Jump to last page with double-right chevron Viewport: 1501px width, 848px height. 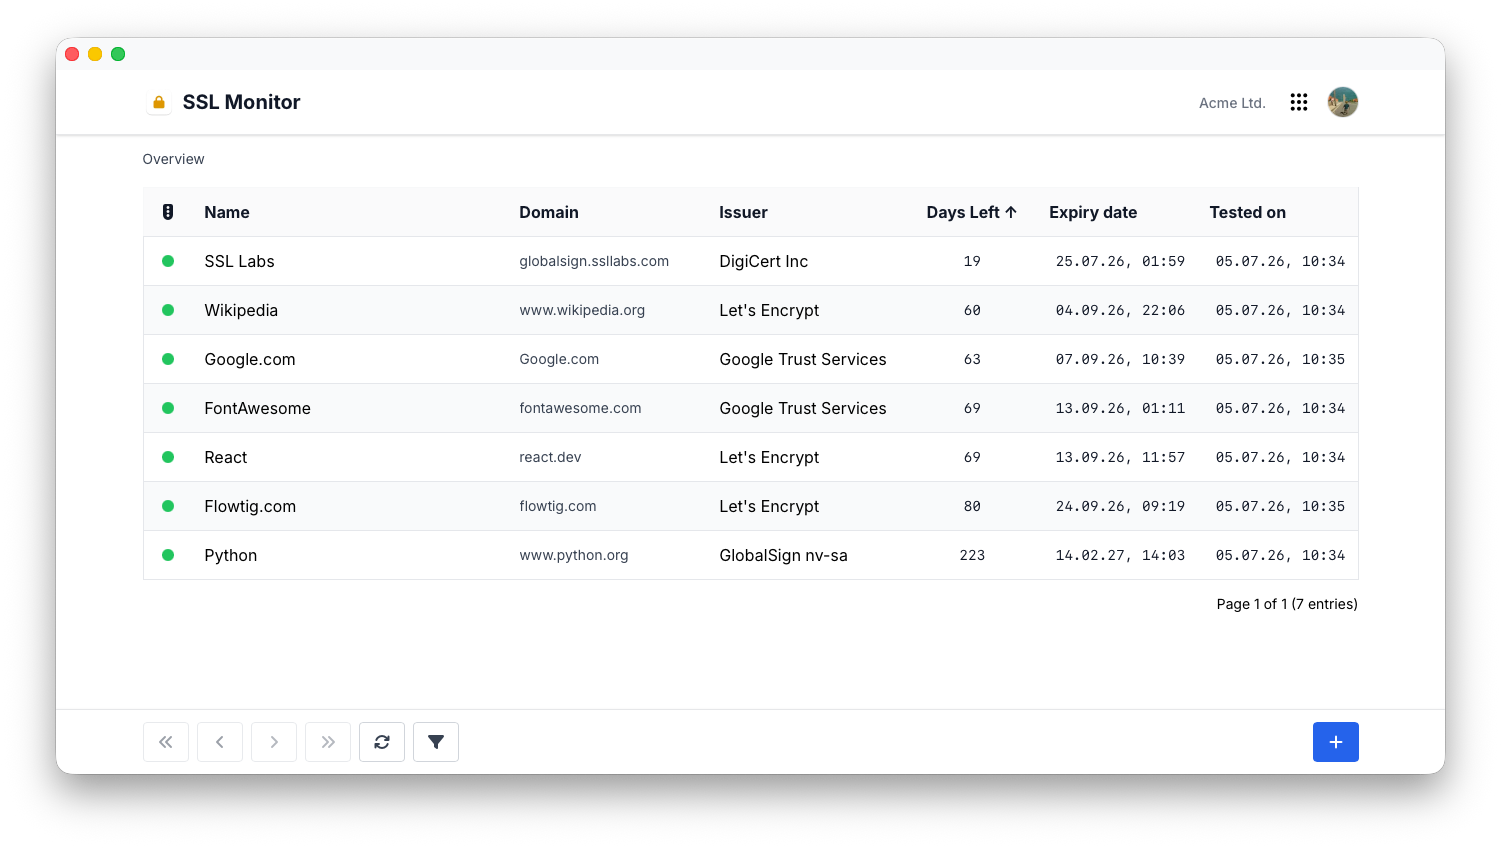point(328,742)
